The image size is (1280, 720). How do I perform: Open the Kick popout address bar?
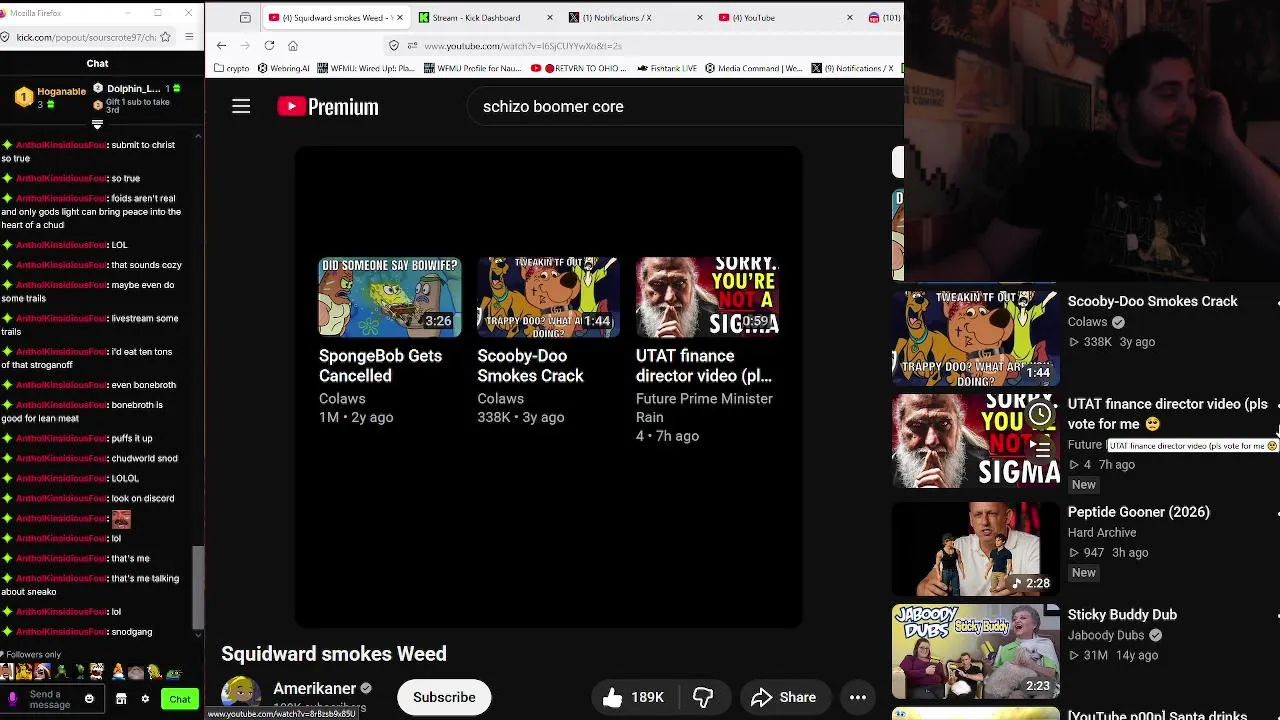point(86,37)
